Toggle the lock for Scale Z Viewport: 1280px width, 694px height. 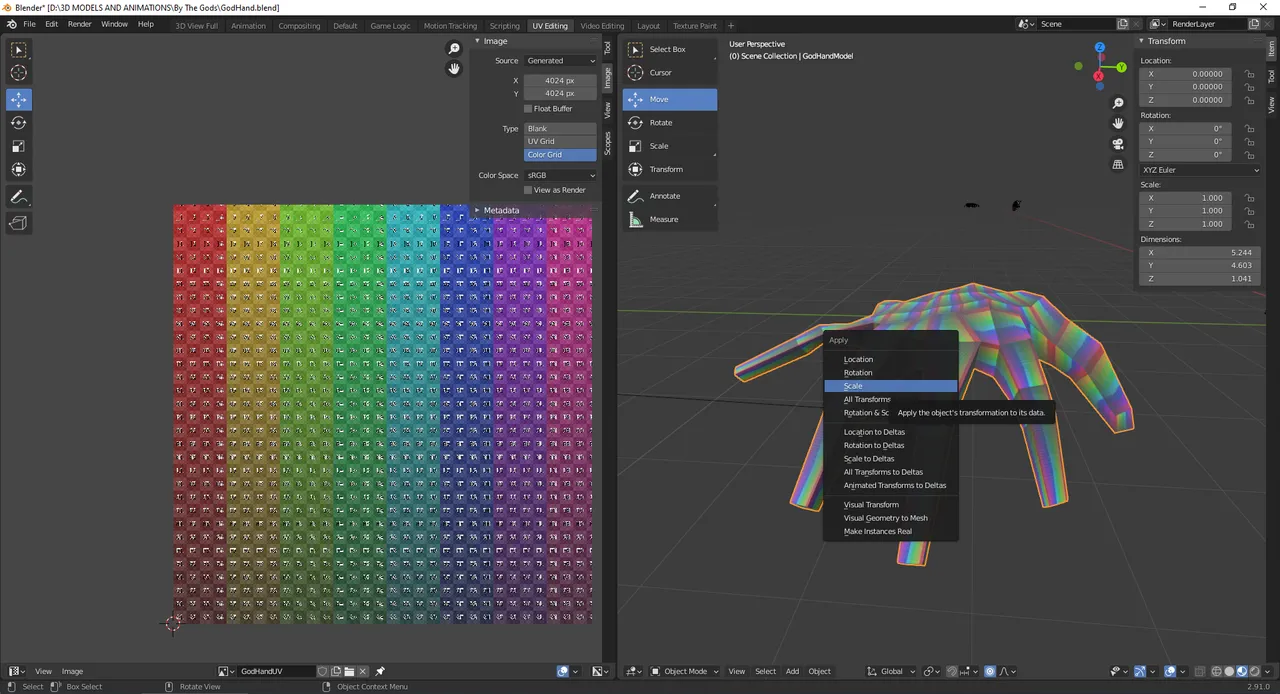[x=1249, y=224]
